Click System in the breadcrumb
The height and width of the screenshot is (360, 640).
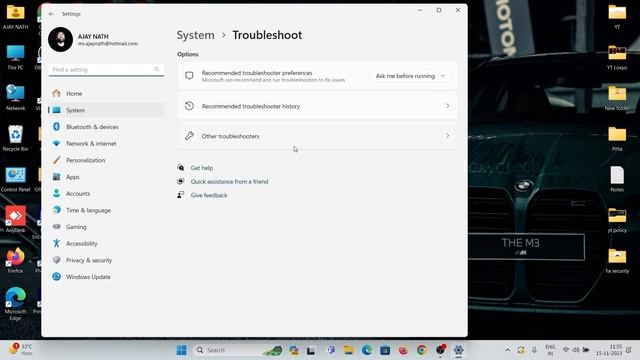click(196, 35)
